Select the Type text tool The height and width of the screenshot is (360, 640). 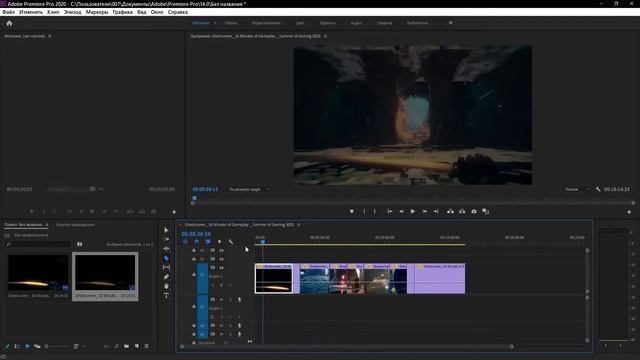[x=166, y=296]
